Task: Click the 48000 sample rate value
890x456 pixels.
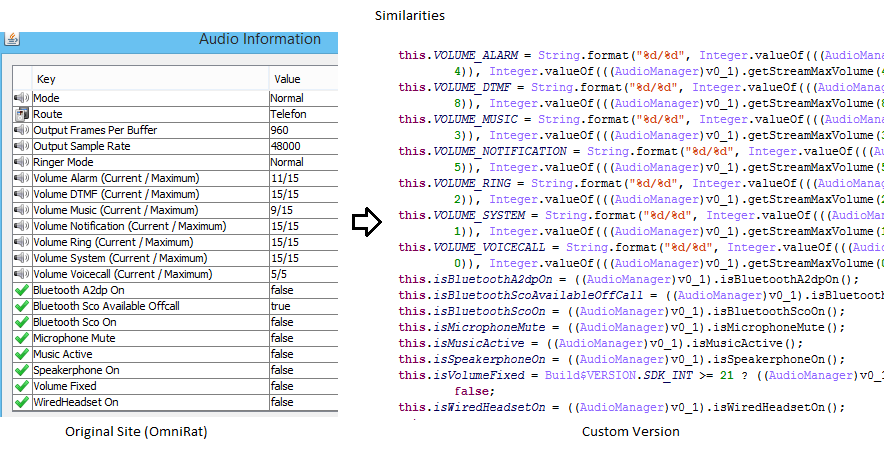Action: tap(285, 147)
